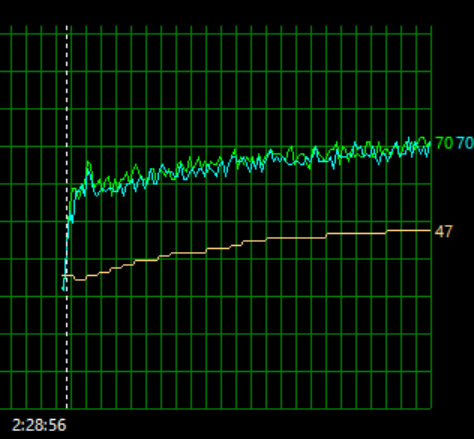Click the top border of the graph grid
This screenshot has height=439, width=474.
(x=216, y=33)
